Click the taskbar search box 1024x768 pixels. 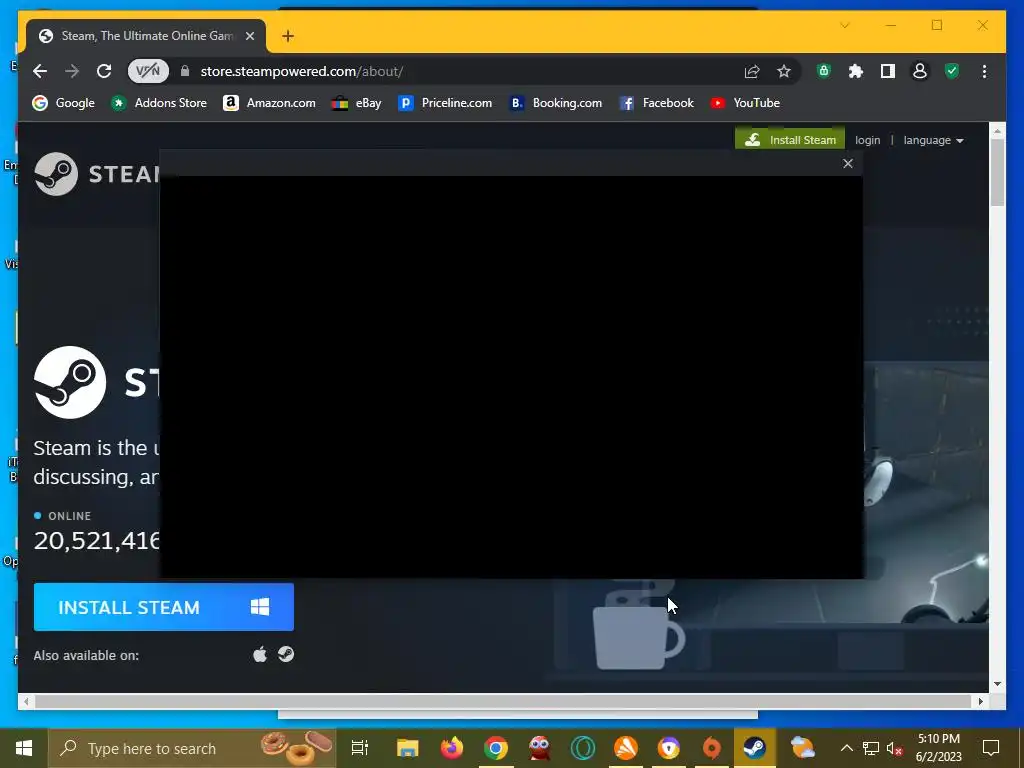point(192,748)
